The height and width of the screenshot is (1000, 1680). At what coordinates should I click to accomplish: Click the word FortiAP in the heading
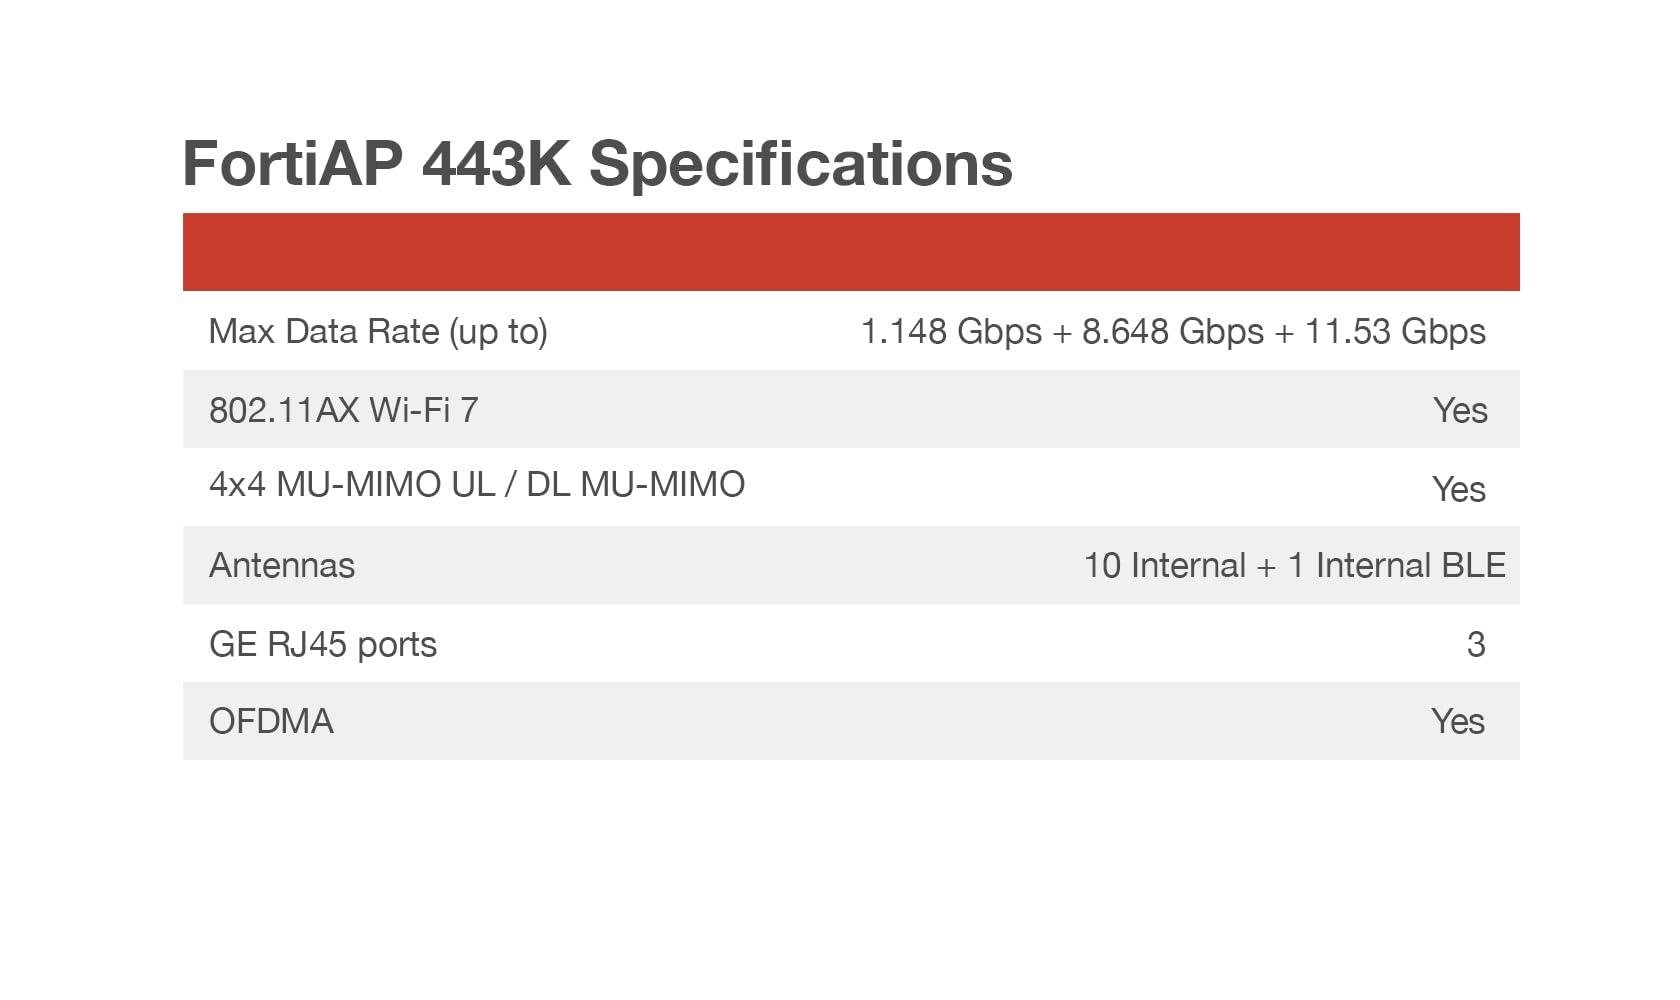click(x=293, y=163)
